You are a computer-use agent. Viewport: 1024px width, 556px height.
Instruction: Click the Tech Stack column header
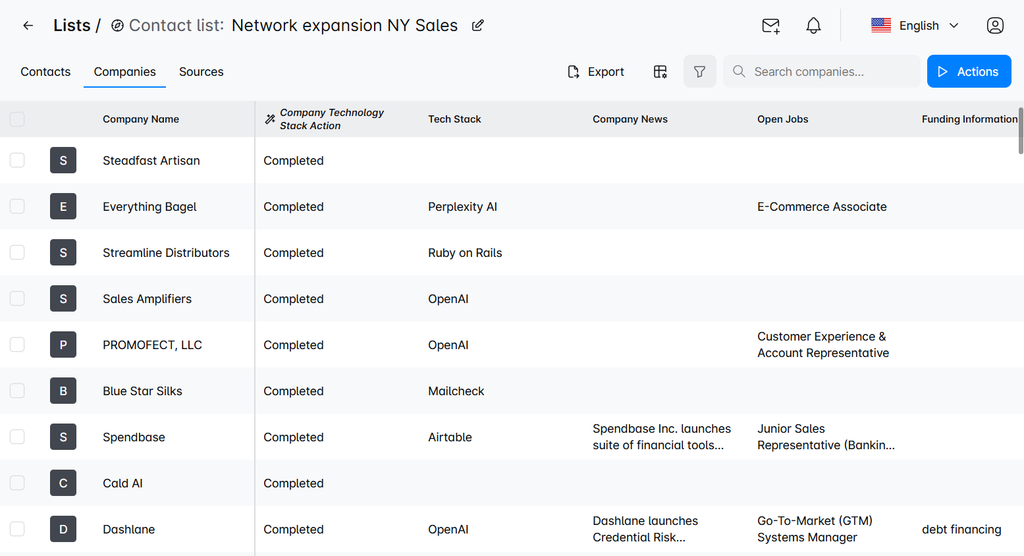tap(455, 119)
